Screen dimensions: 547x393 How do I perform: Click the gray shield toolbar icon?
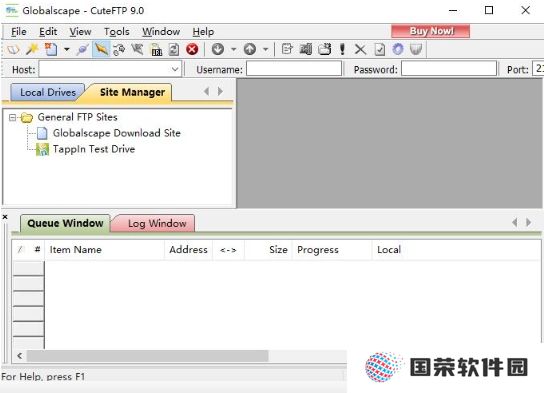416,49
